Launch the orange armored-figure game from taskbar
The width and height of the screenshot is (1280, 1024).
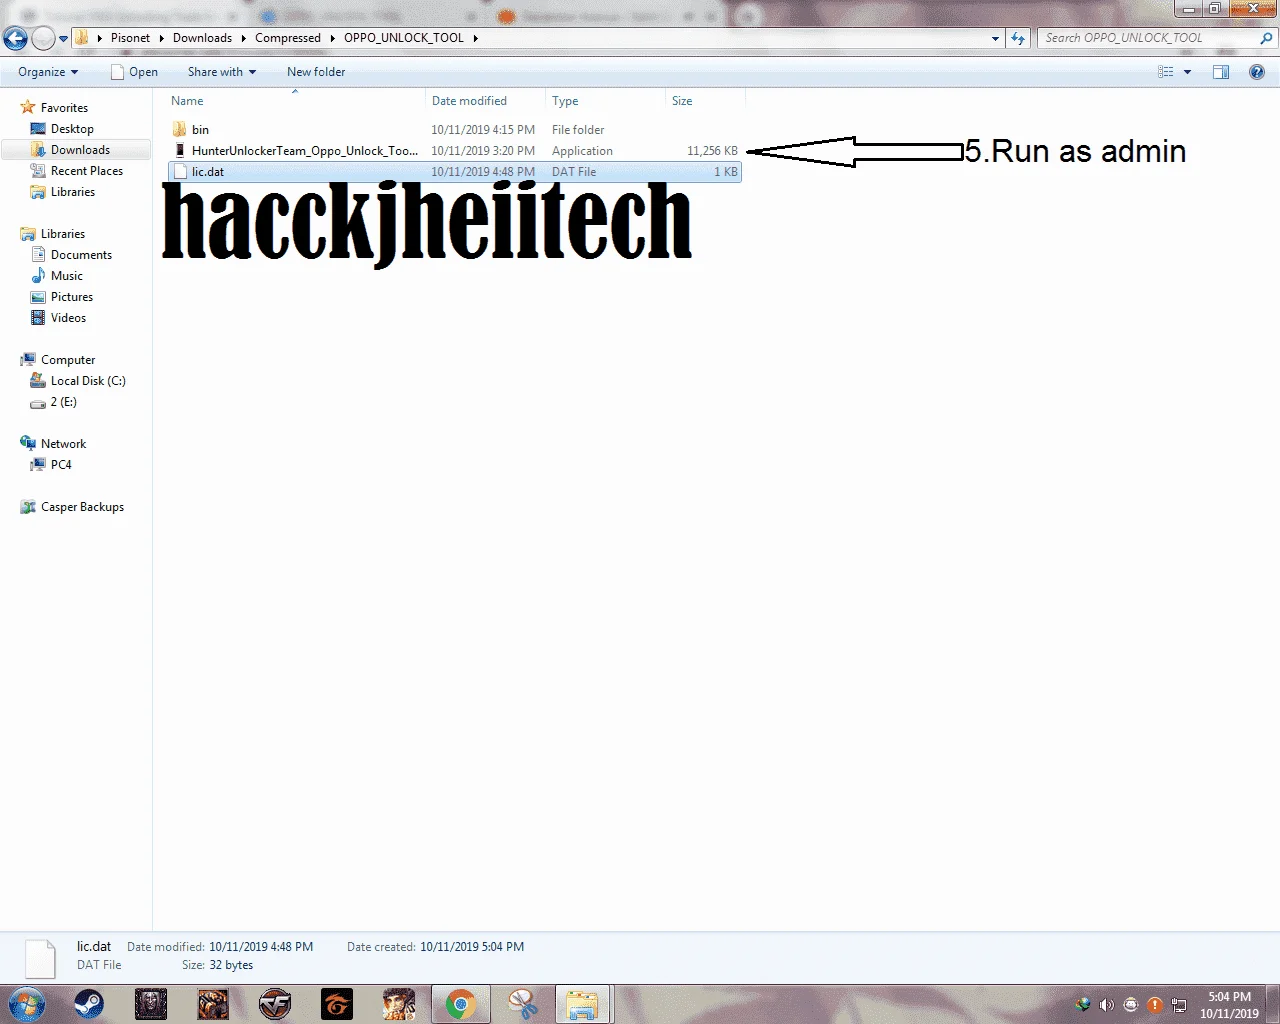[213, 1004]
